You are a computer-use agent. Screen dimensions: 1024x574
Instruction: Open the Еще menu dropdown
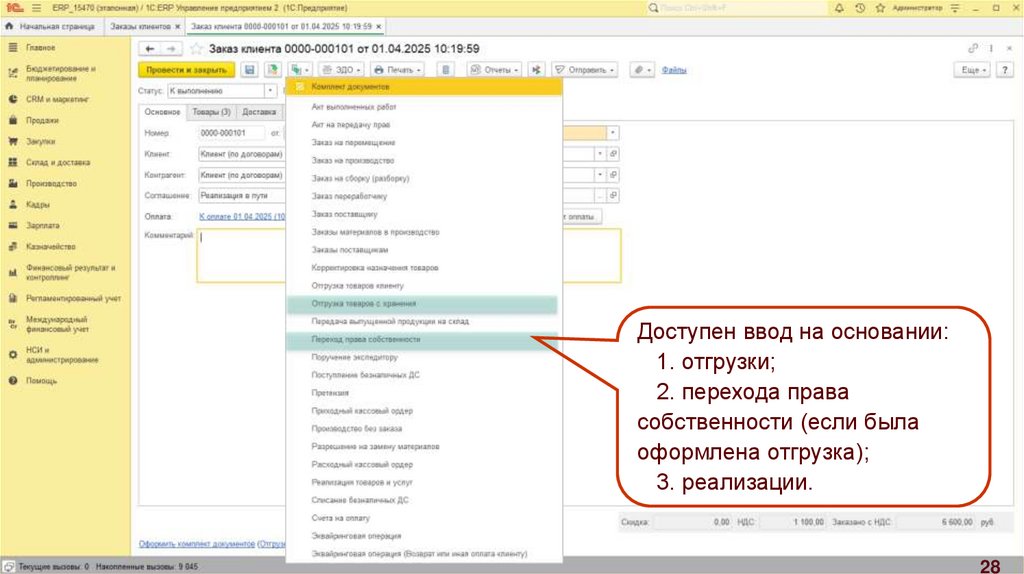click(974, 70)
